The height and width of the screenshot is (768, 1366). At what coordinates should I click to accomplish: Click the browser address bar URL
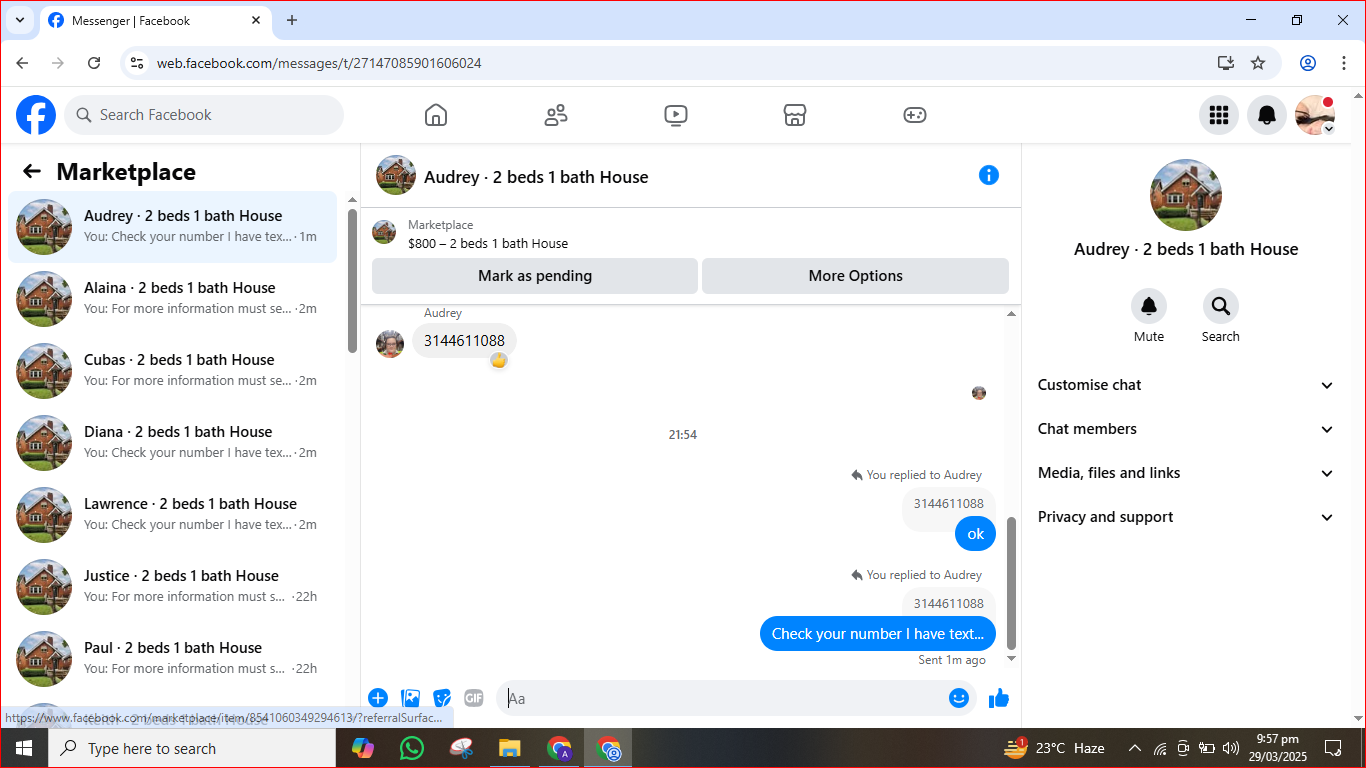(x=319, y=63)
